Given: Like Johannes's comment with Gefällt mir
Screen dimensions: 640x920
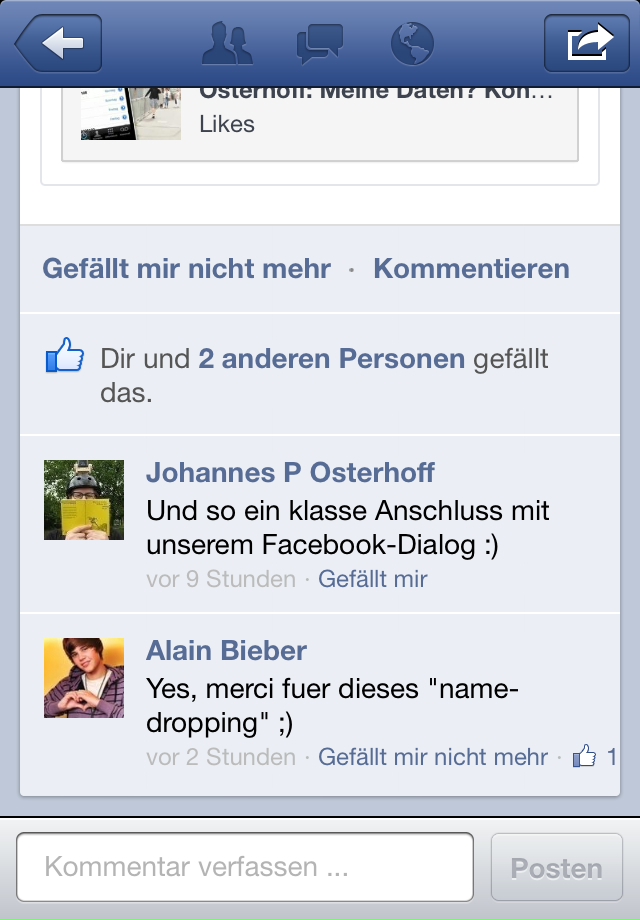Looking at the screenshot, I should [x=373, y=579].
